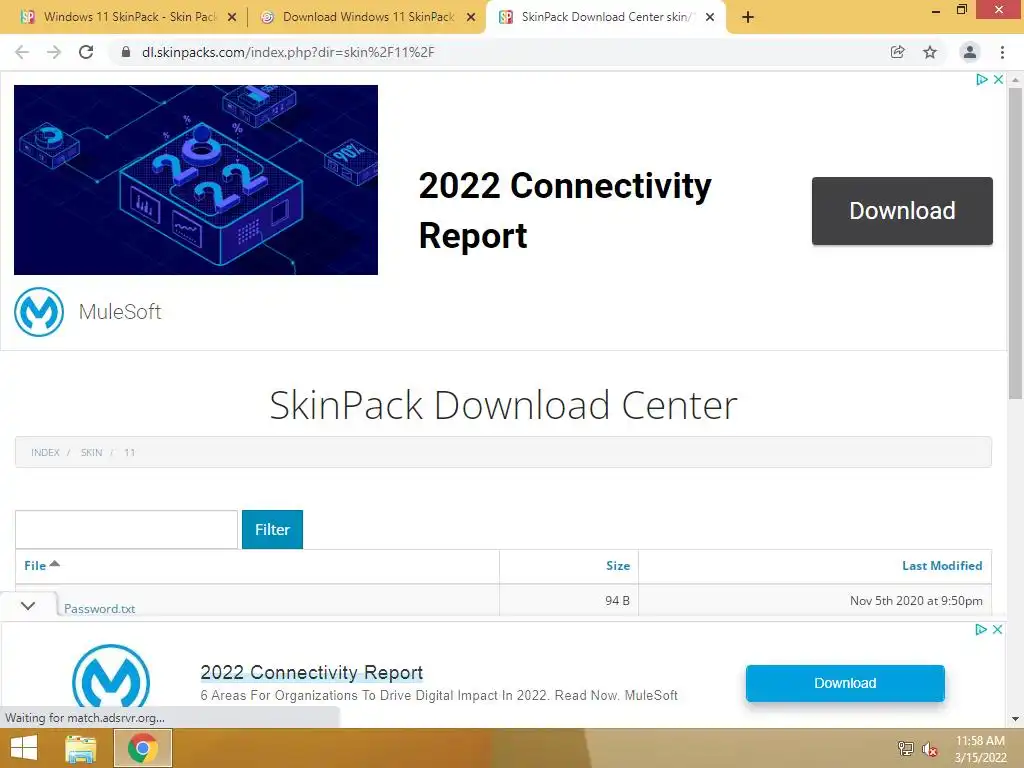Open Windows Start menu
Screen dimensions: 1024x768
click(24, 748)
